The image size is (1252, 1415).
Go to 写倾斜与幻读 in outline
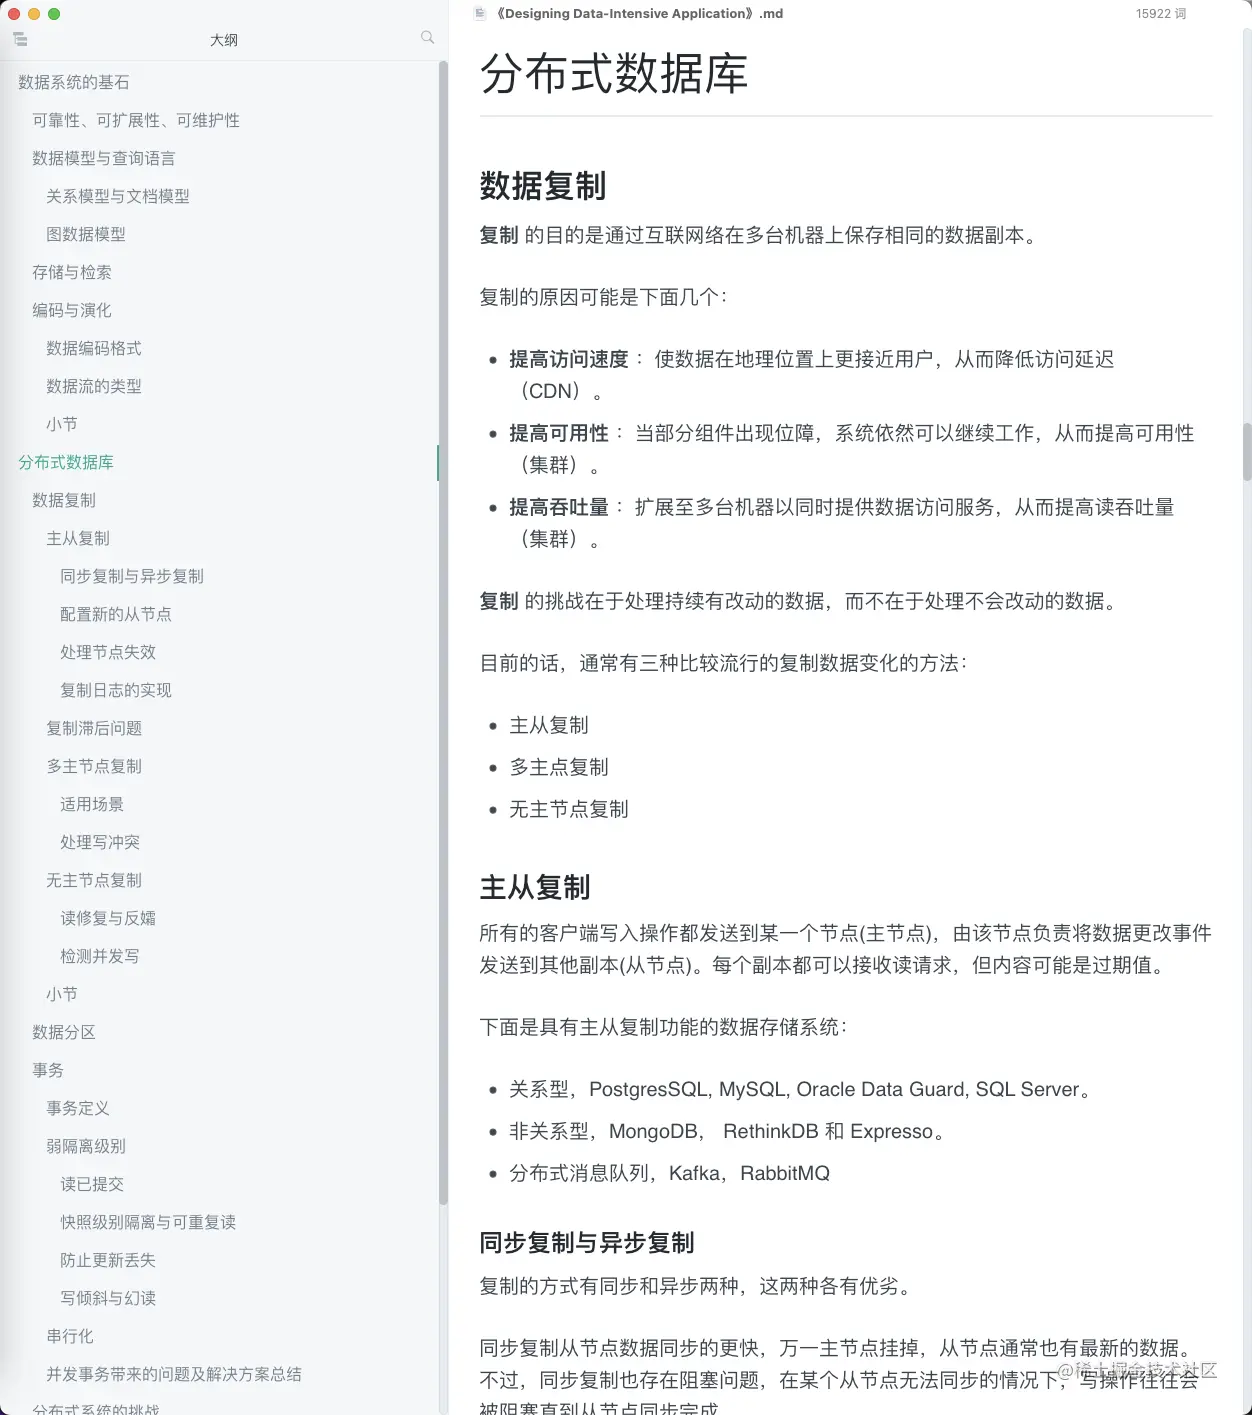pos(108,1298)
